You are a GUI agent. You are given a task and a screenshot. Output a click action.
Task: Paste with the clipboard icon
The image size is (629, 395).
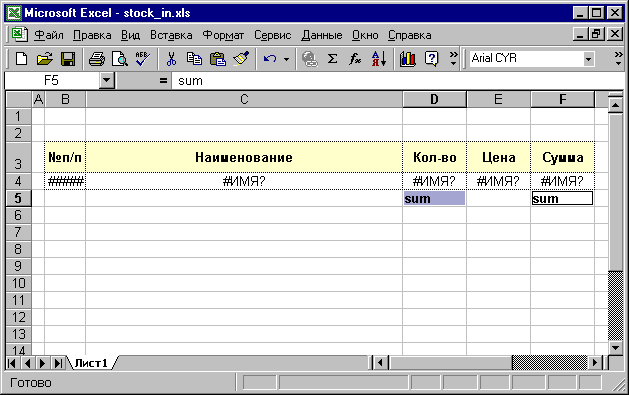[218, 59]
